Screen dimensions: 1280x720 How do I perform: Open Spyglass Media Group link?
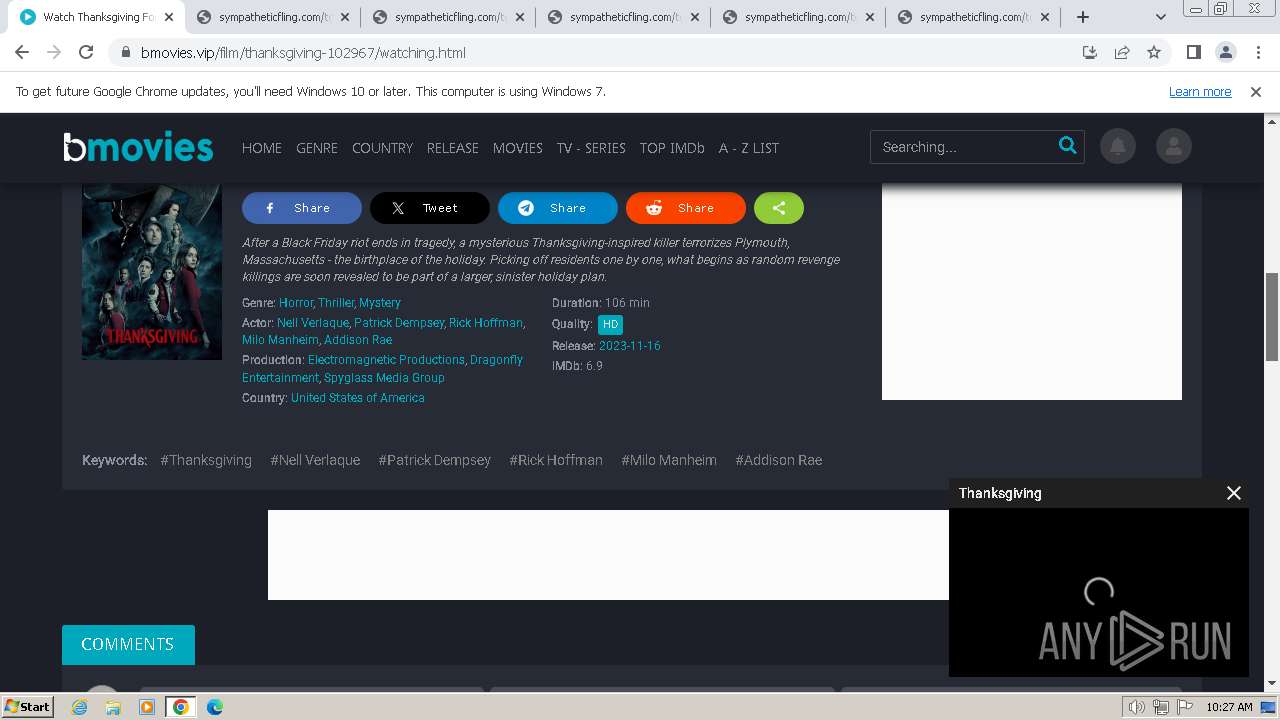[x=384, y=378]
